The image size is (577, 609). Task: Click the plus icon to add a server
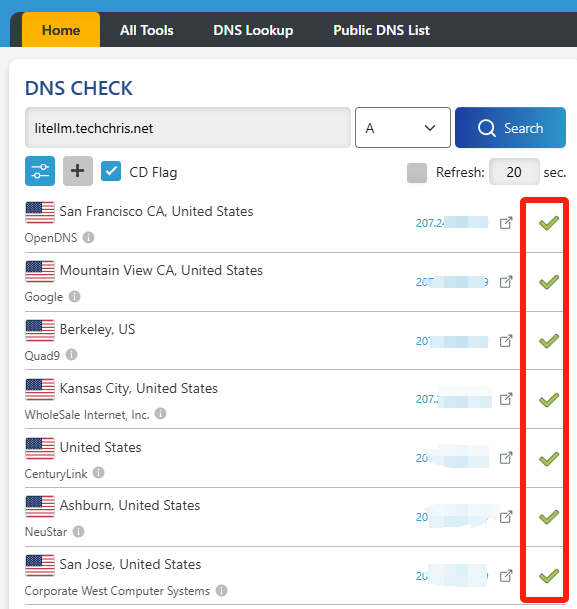point(78,171)
